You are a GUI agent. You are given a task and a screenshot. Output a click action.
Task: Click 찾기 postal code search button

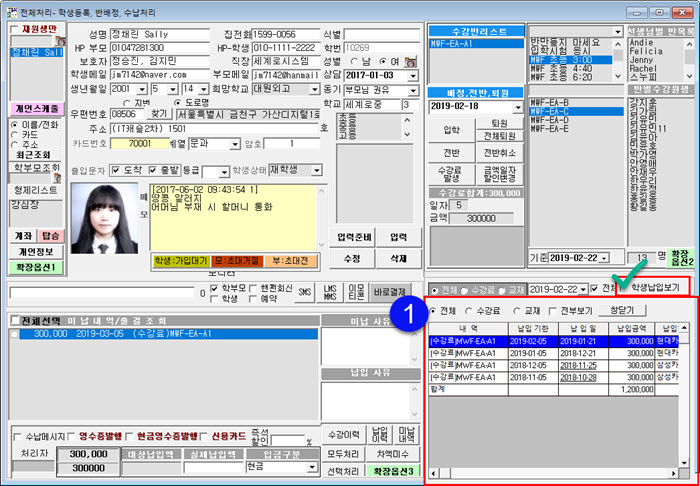(x=159, y=113)
